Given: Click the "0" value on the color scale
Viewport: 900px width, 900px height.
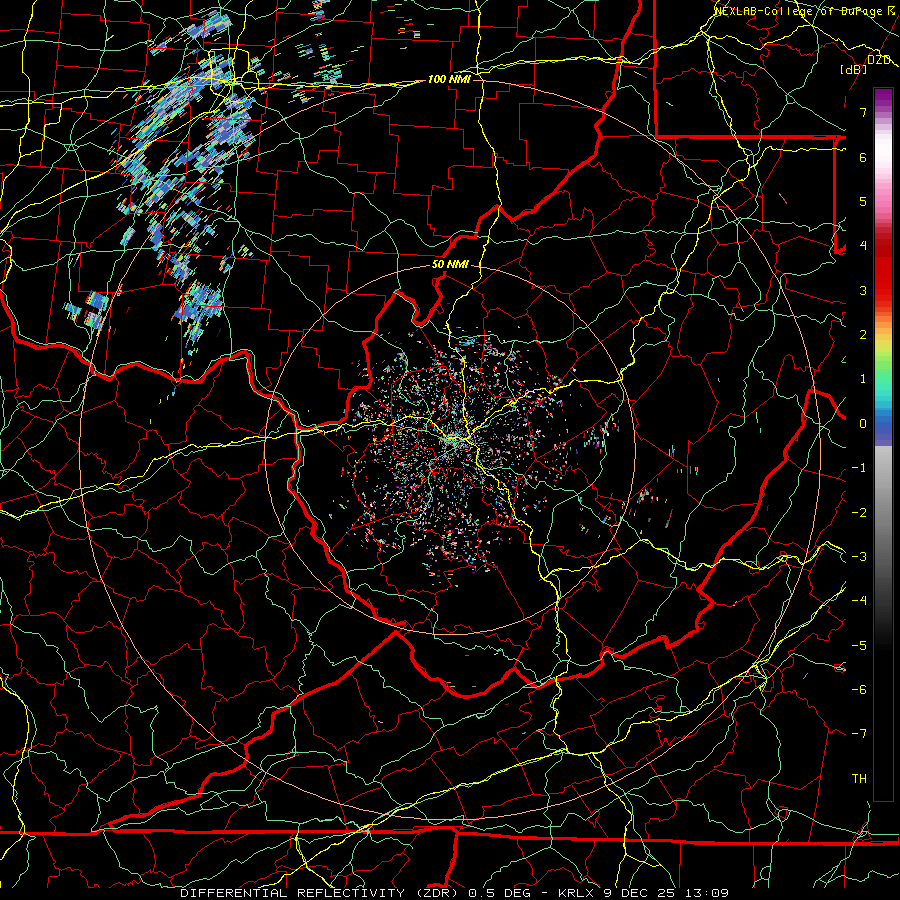Looking at the screenshot, I should pos(863,424).
